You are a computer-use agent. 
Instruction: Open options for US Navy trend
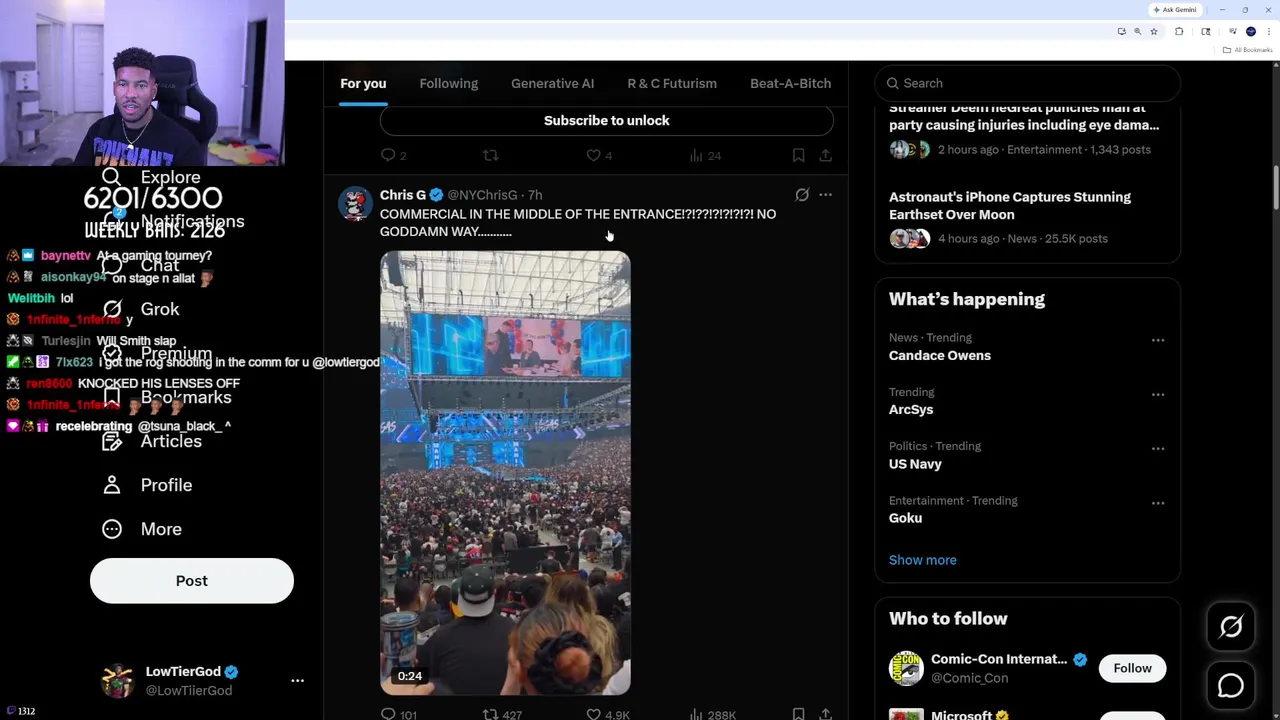click(x=1158, y=448)
